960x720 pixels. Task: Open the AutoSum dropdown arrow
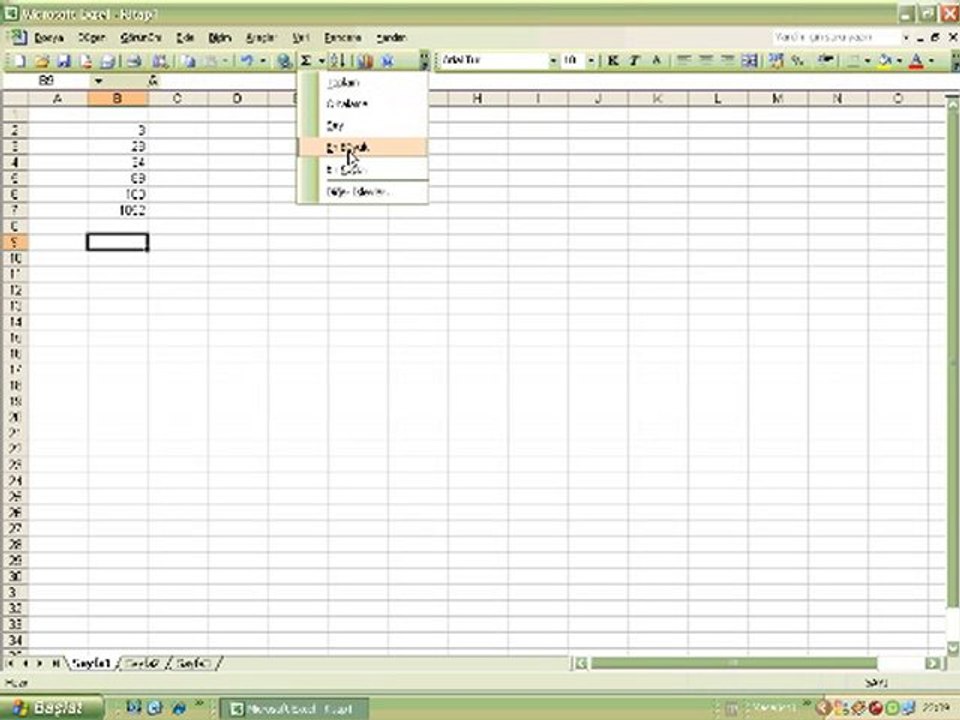[x=321, y=61]
